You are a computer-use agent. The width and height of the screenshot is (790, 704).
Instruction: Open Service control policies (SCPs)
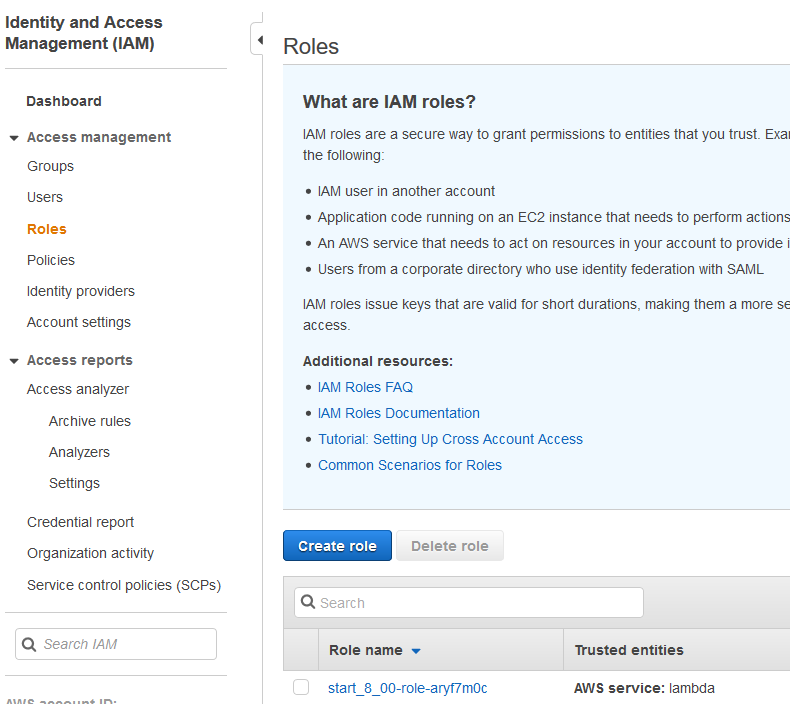(x=124, y=585)
